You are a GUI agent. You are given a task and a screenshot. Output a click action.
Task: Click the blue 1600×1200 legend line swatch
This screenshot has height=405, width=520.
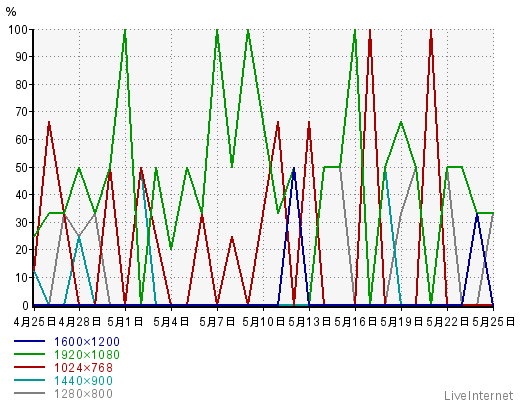tap(29, 341)
